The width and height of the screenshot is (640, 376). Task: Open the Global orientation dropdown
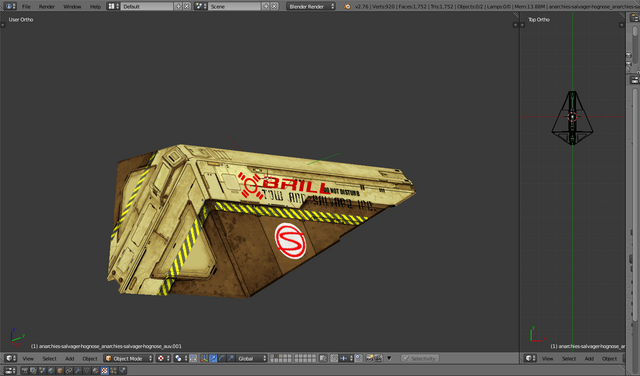[x=251, y=358]
